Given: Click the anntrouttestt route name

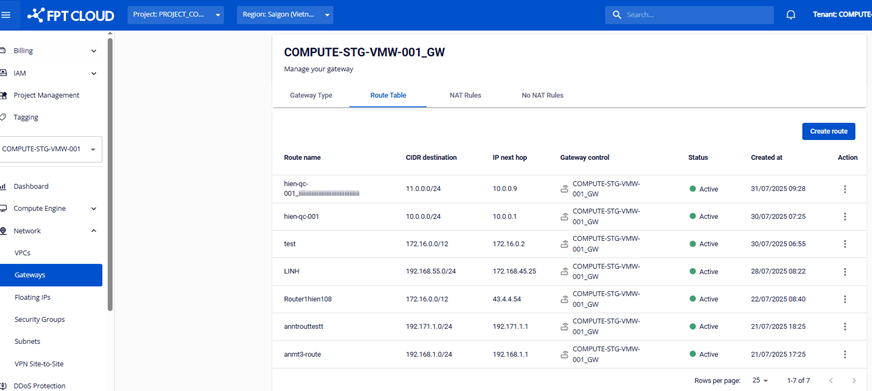Looking at the screenshot, I should 303,326.
